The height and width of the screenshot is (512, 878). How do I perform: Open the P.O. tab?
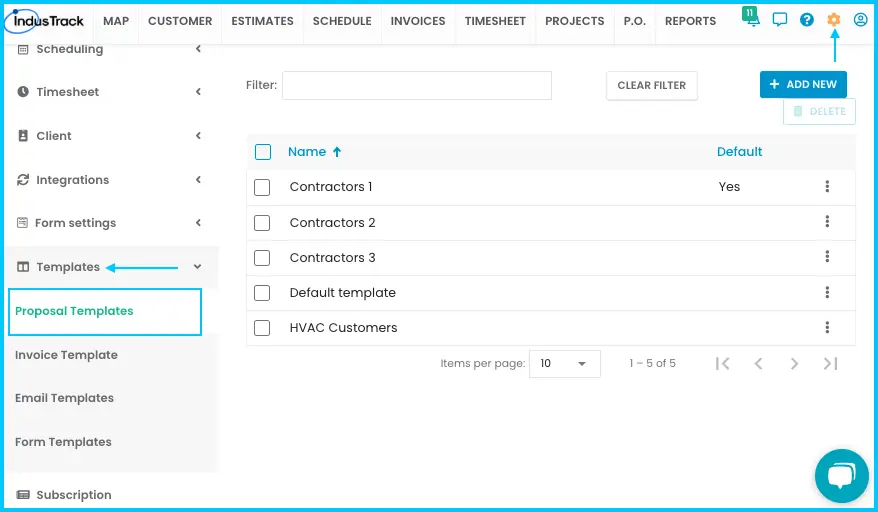[634, 21]
